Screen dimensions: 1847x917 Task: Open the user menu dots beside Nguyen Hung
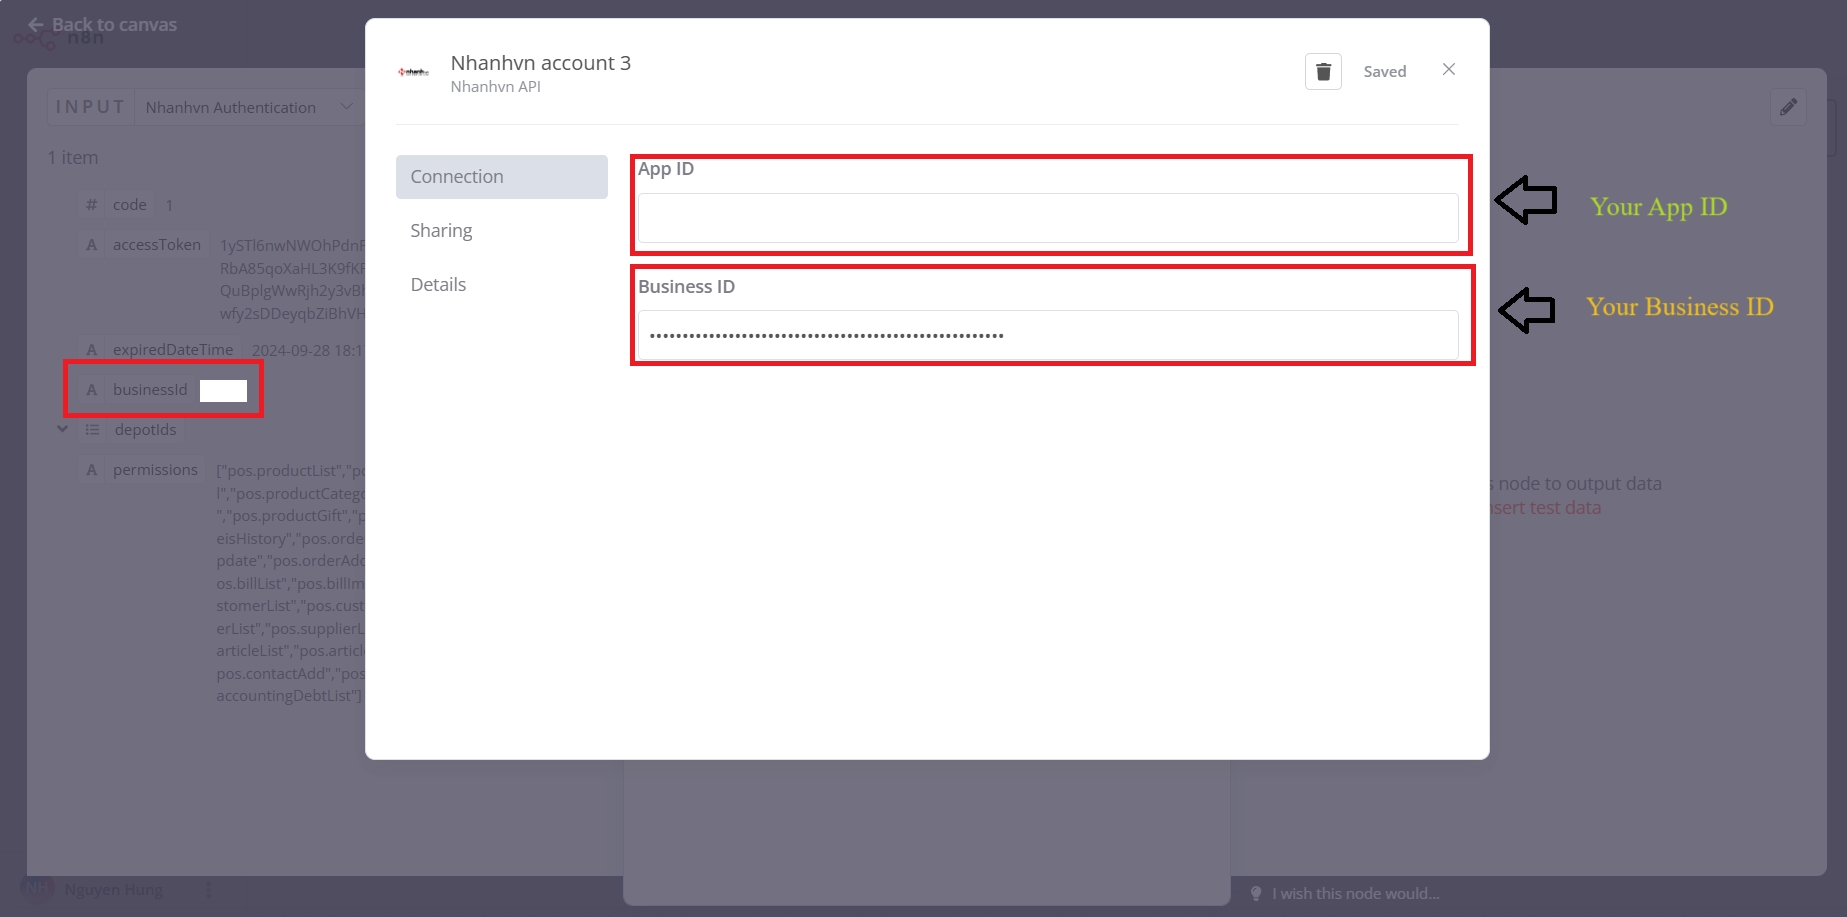(208, 889)
